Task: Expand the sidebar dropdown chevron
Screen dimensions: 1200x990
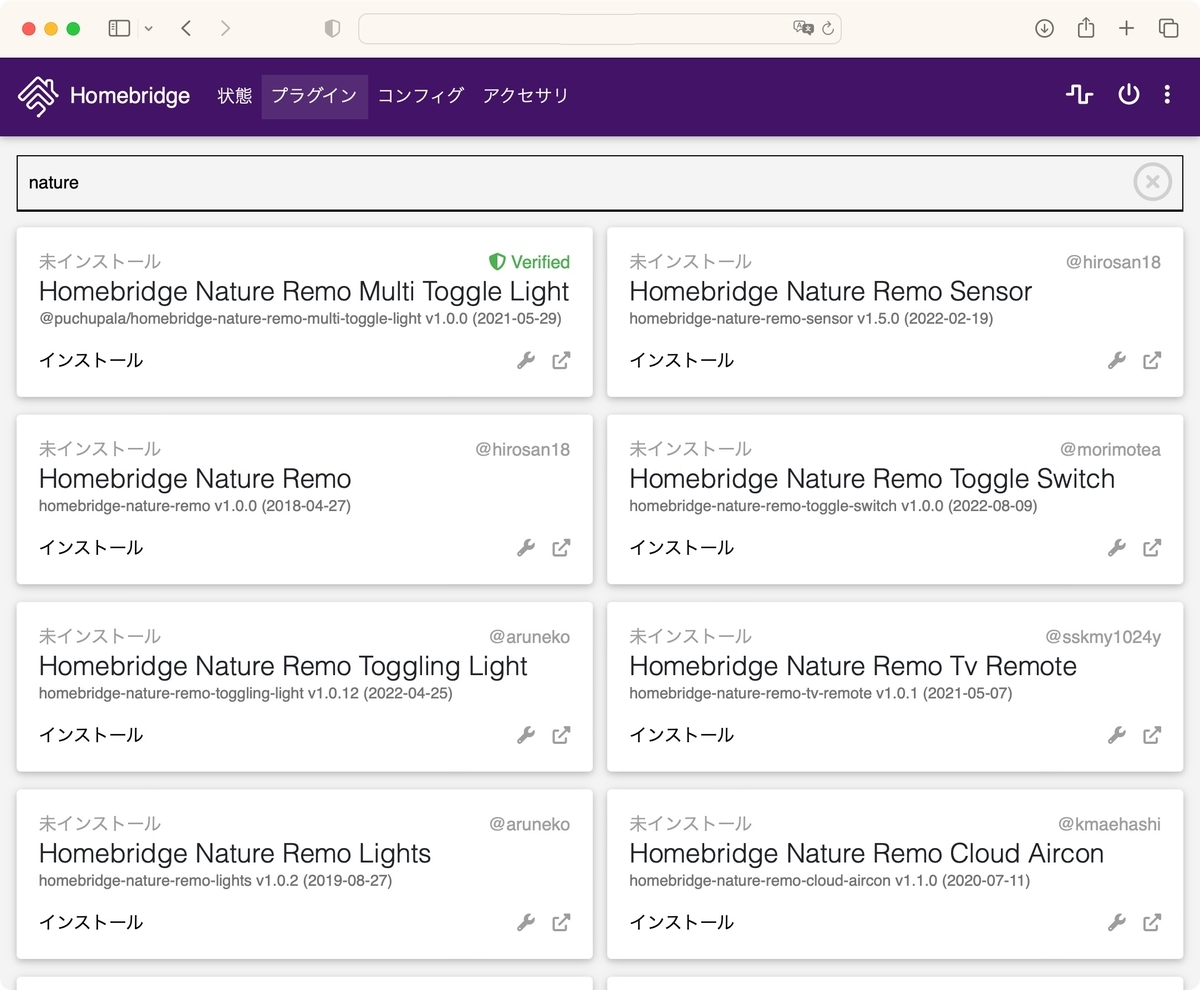Action: (149, 29)
